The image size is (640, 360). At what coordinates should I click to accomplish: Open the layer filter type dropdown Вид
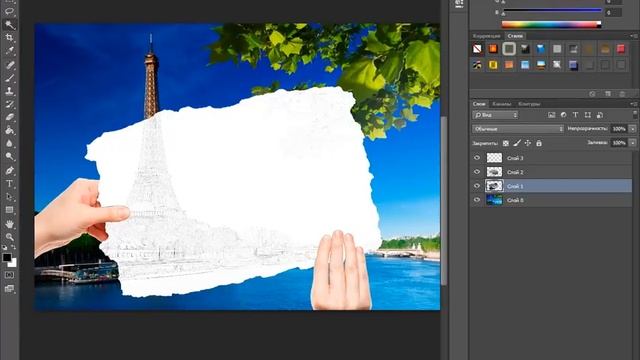pos(495,115)
